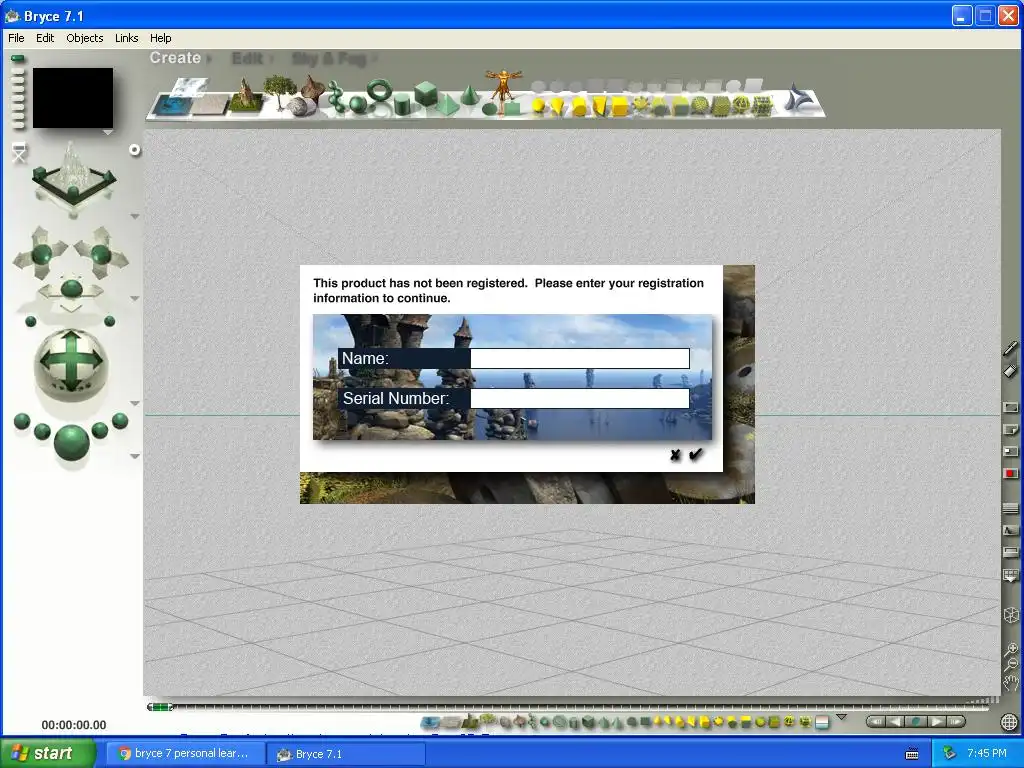The image size is (1024, 768).
Task: Create a green pyramid primitive
Action: 448,104
